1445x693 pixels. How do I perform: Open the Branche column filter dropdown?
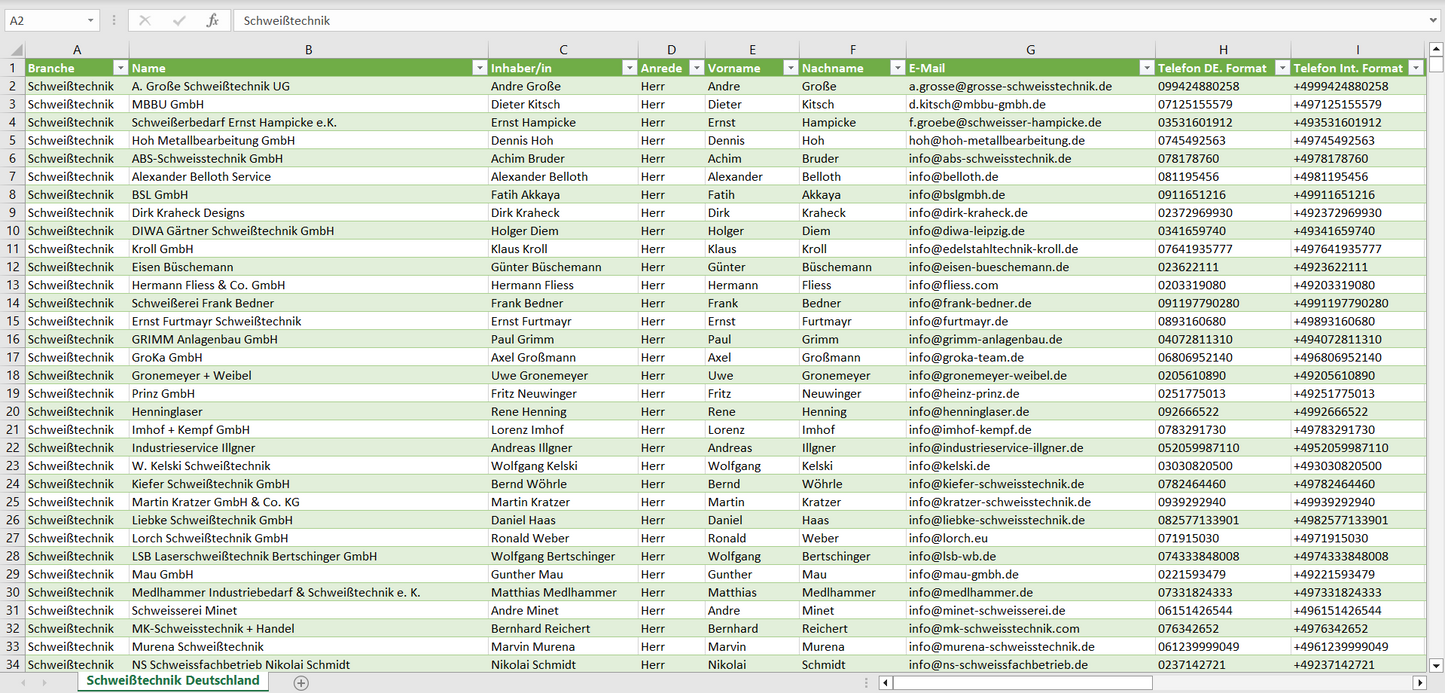120,68
